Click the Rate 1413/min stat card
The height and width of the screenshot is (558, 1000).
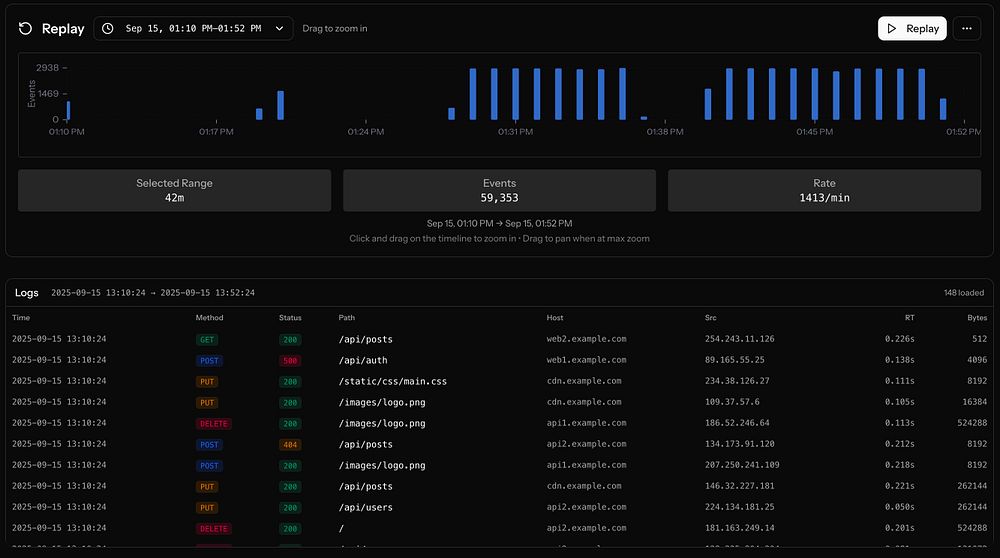tap(824, 190)
